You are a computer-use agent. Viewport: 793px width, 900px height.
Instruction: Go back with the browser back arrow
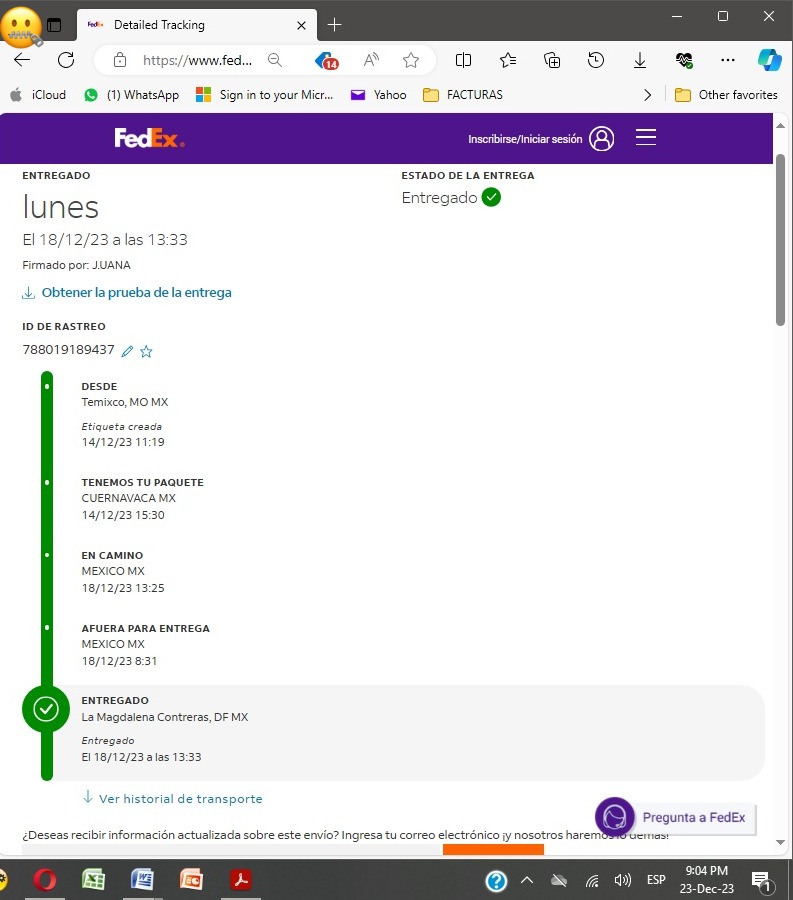pyautogui.click(x=22, y=60)
